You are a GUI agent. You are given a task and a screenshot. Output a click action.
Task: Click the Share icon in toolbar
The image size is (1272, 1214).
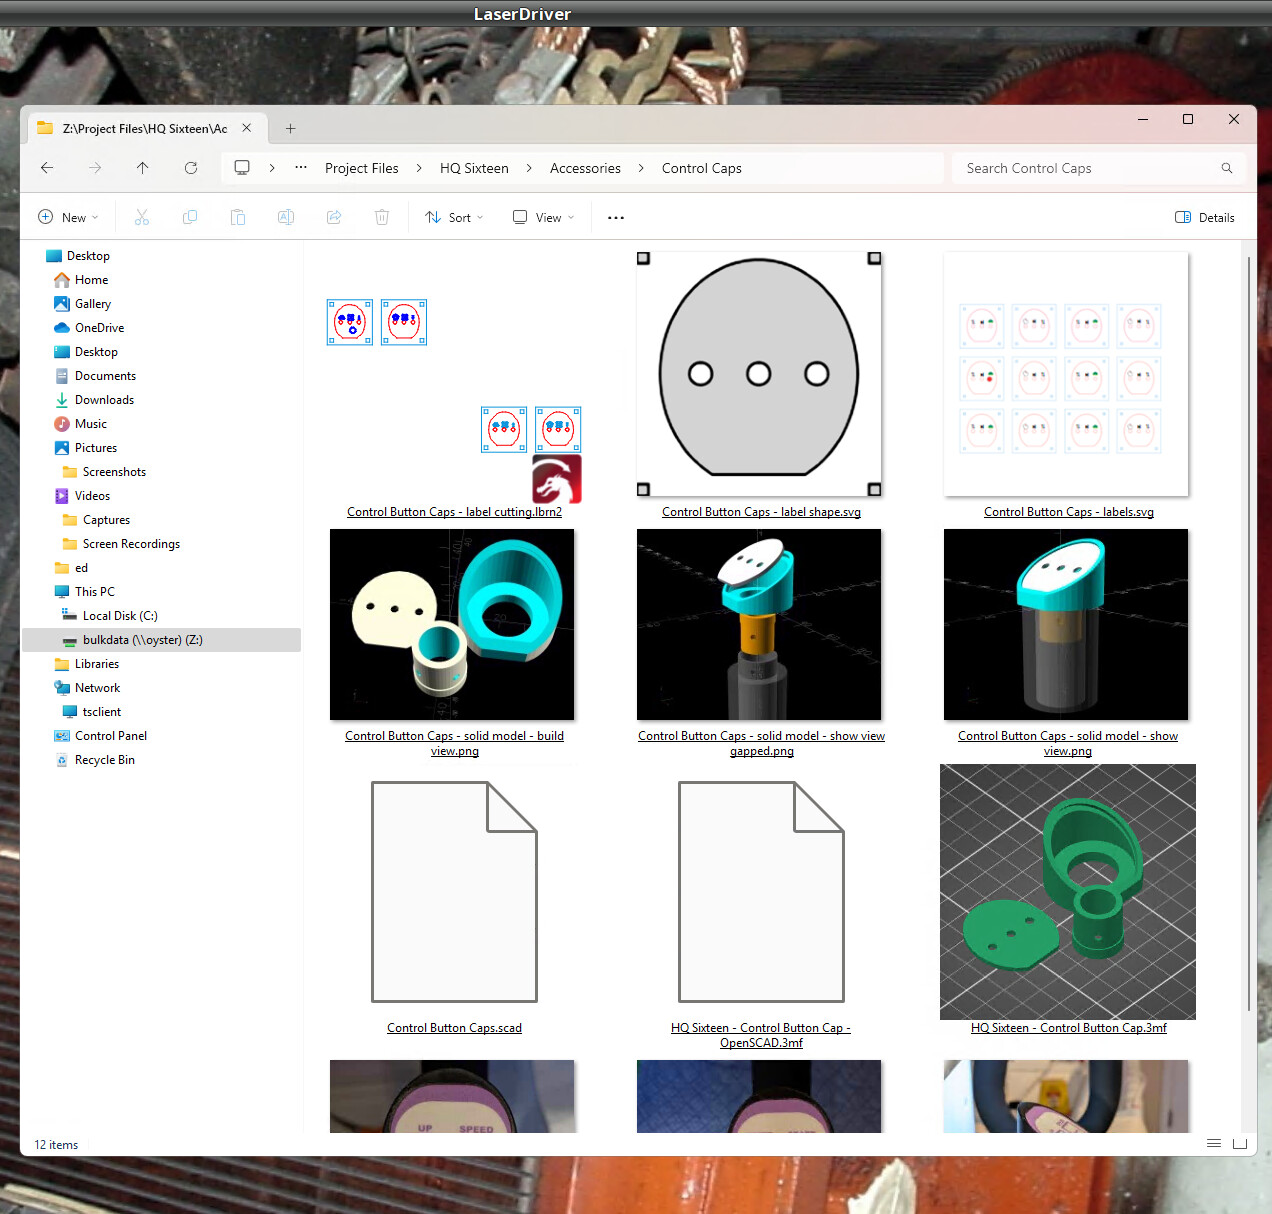pyautogui.click(x=334, y=217)
